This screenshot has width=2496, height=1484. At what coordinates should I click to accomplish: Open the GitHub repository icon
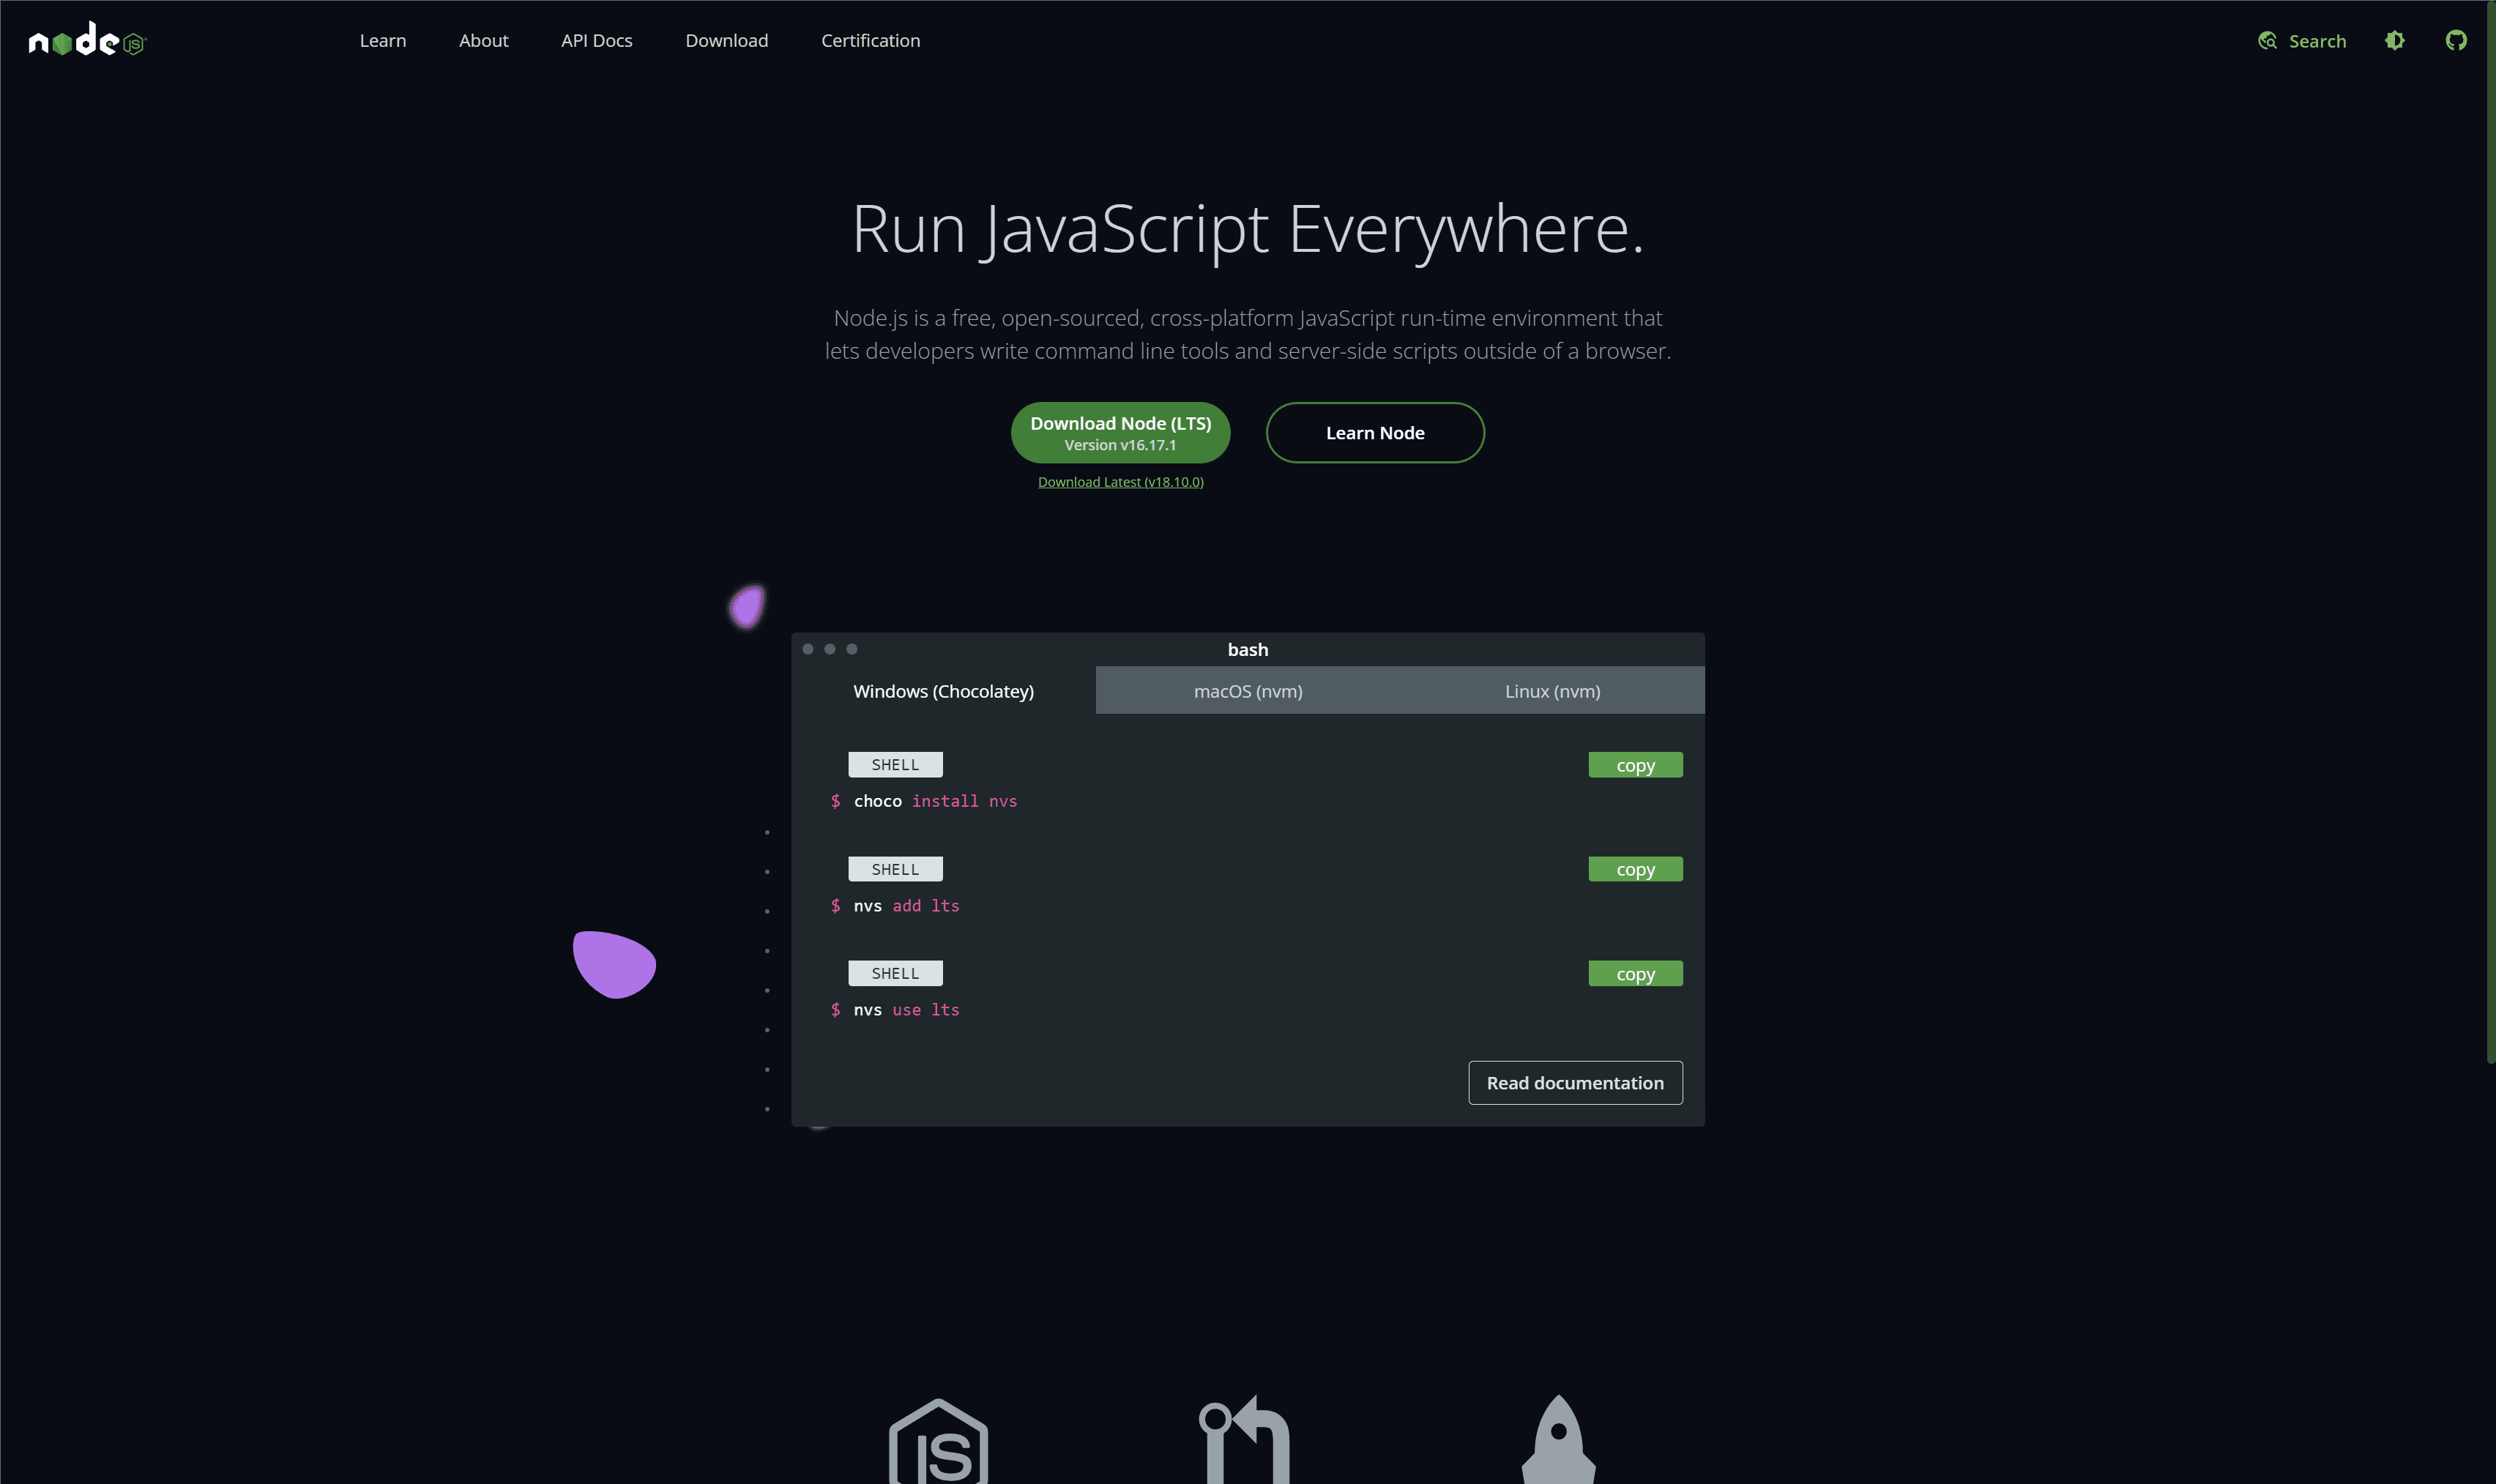2455,41
